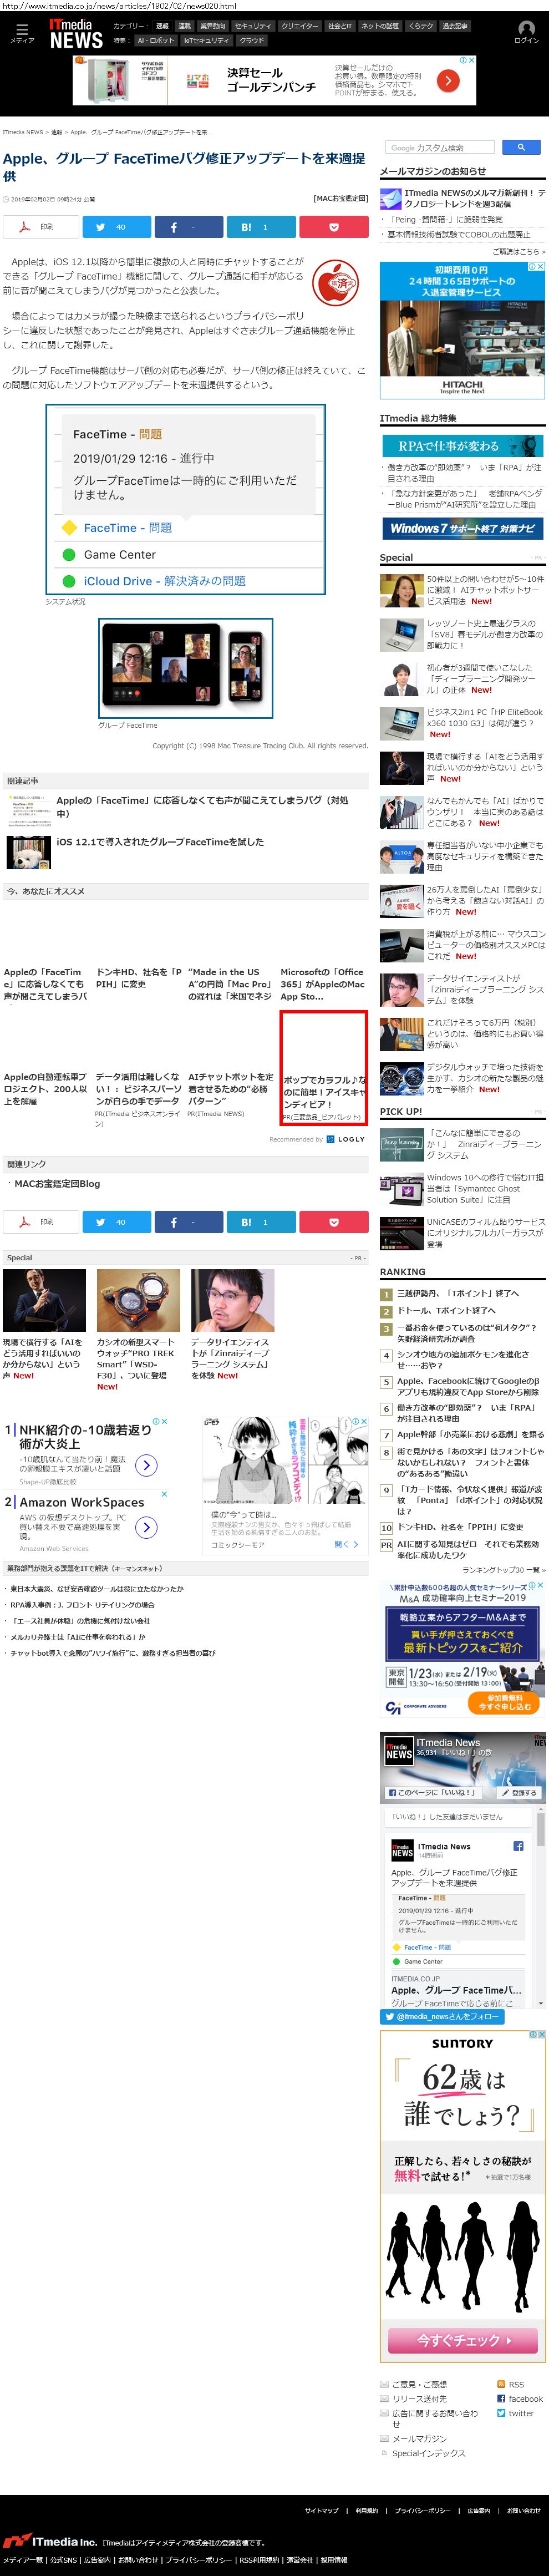Click ご購読はこちら link
This screenshot has width=549, height=2576.
pos(518,251)
